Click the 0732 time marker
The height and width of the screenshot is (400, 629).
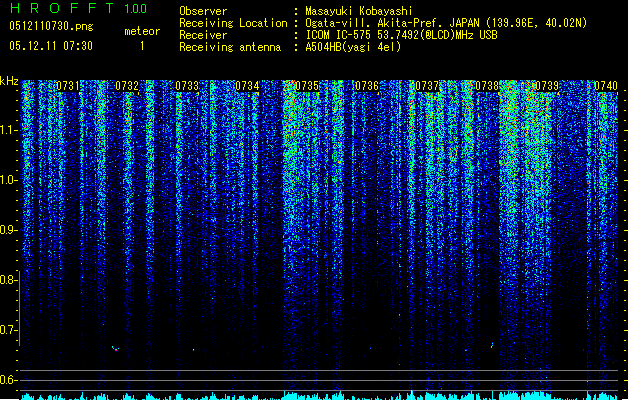(127, 86)
